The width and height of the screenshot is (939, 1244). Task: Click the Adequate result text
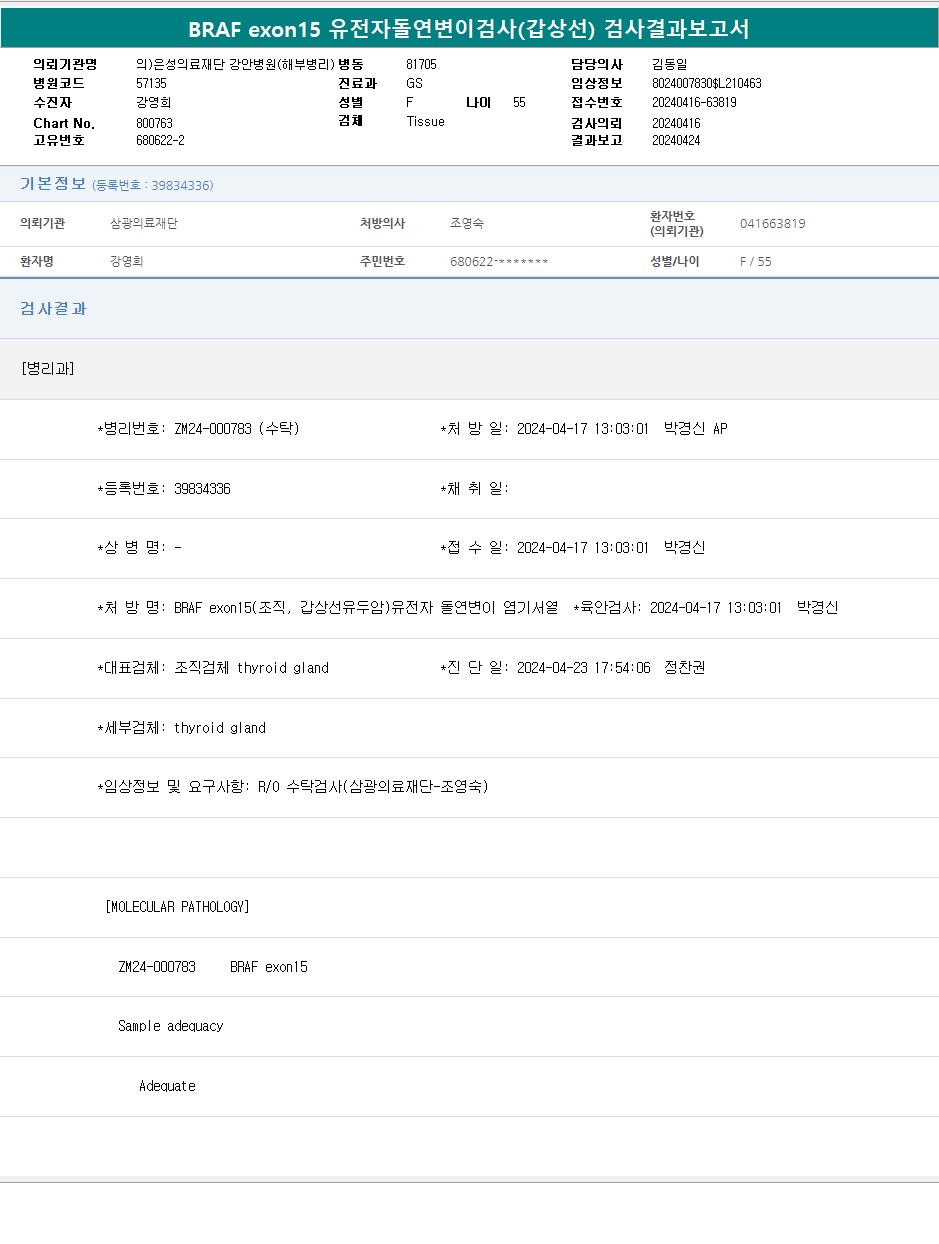click(167, 1086)
